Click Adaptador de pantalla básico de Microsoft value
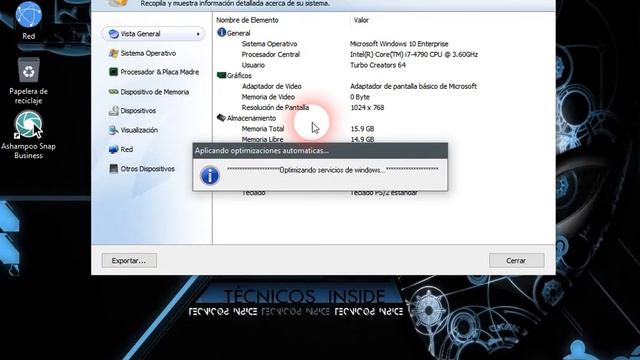 click(413, 86)
